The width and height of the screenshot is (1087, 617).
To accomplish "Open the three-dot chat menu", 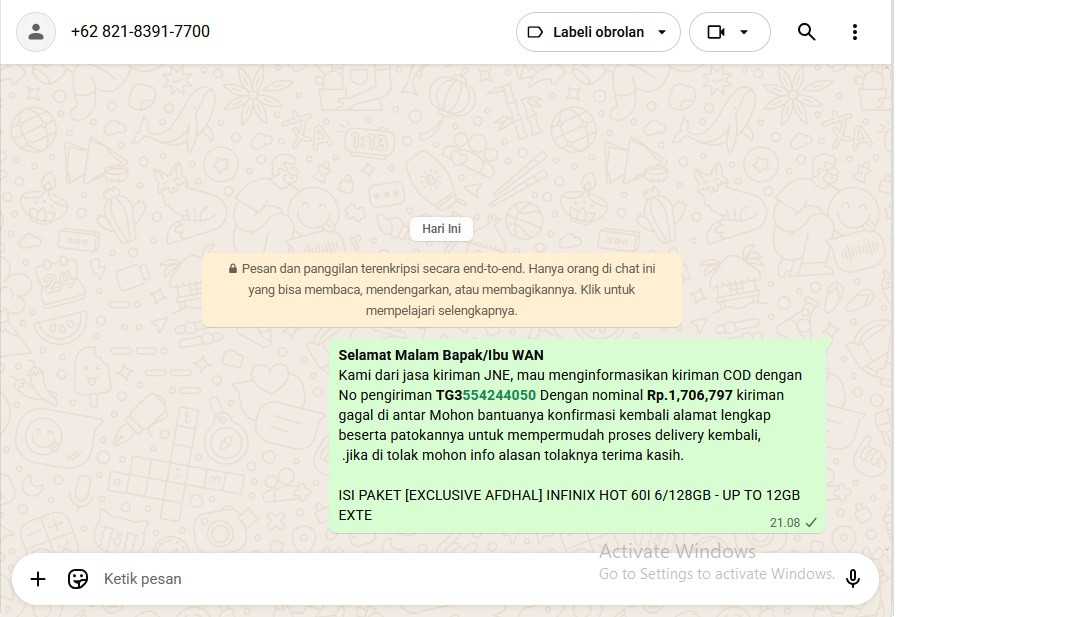I will click(855, 32).
